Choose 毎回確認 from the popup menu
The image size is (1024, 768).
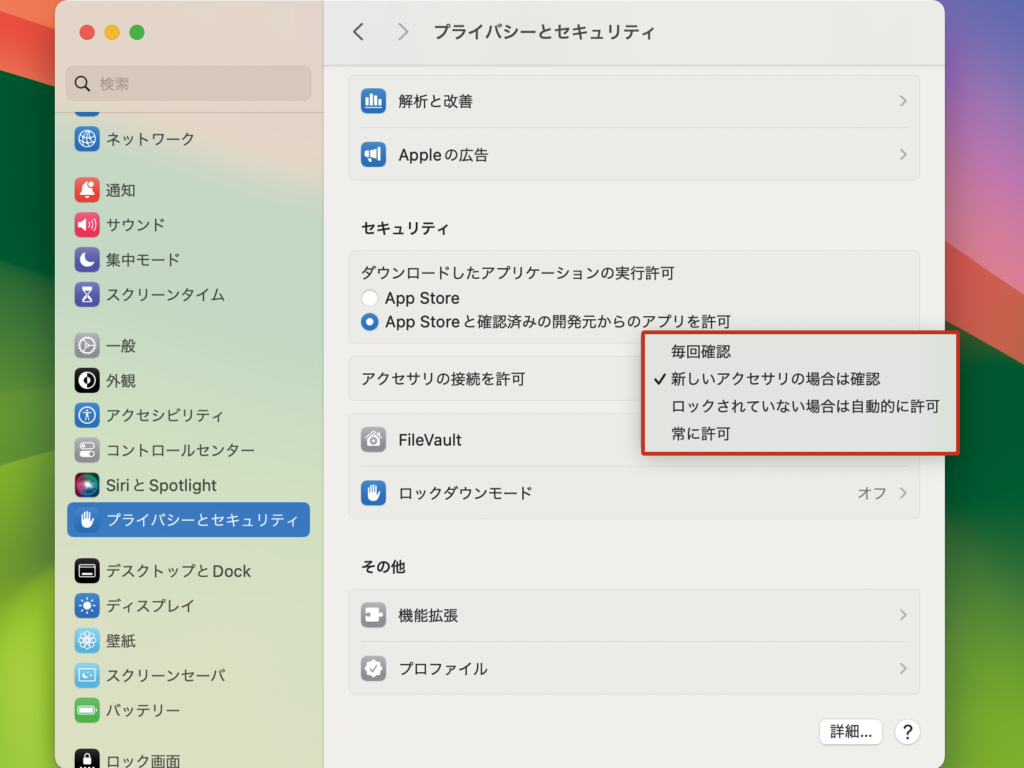[800, 351]
